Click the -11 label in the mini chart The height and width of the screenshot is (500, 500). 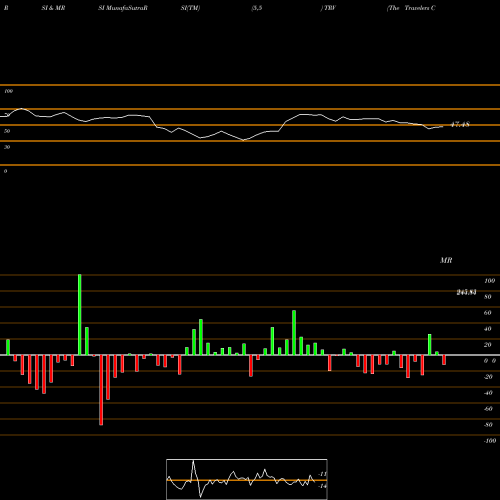coord(322,474)
